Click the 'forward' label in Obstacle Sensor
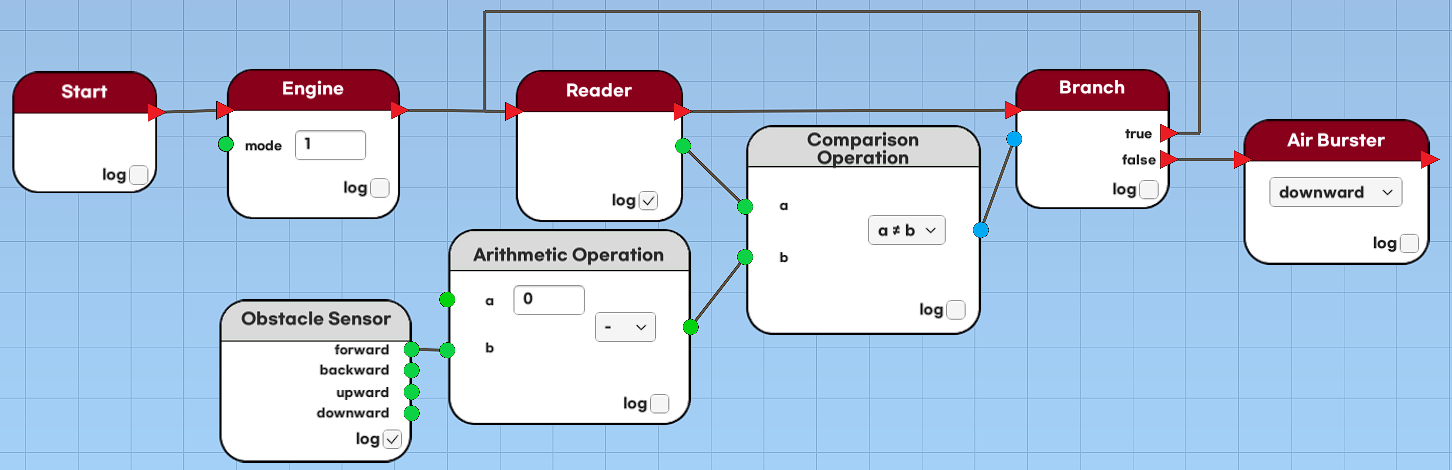Screen dimensions: 1452x470 [361, 350]
